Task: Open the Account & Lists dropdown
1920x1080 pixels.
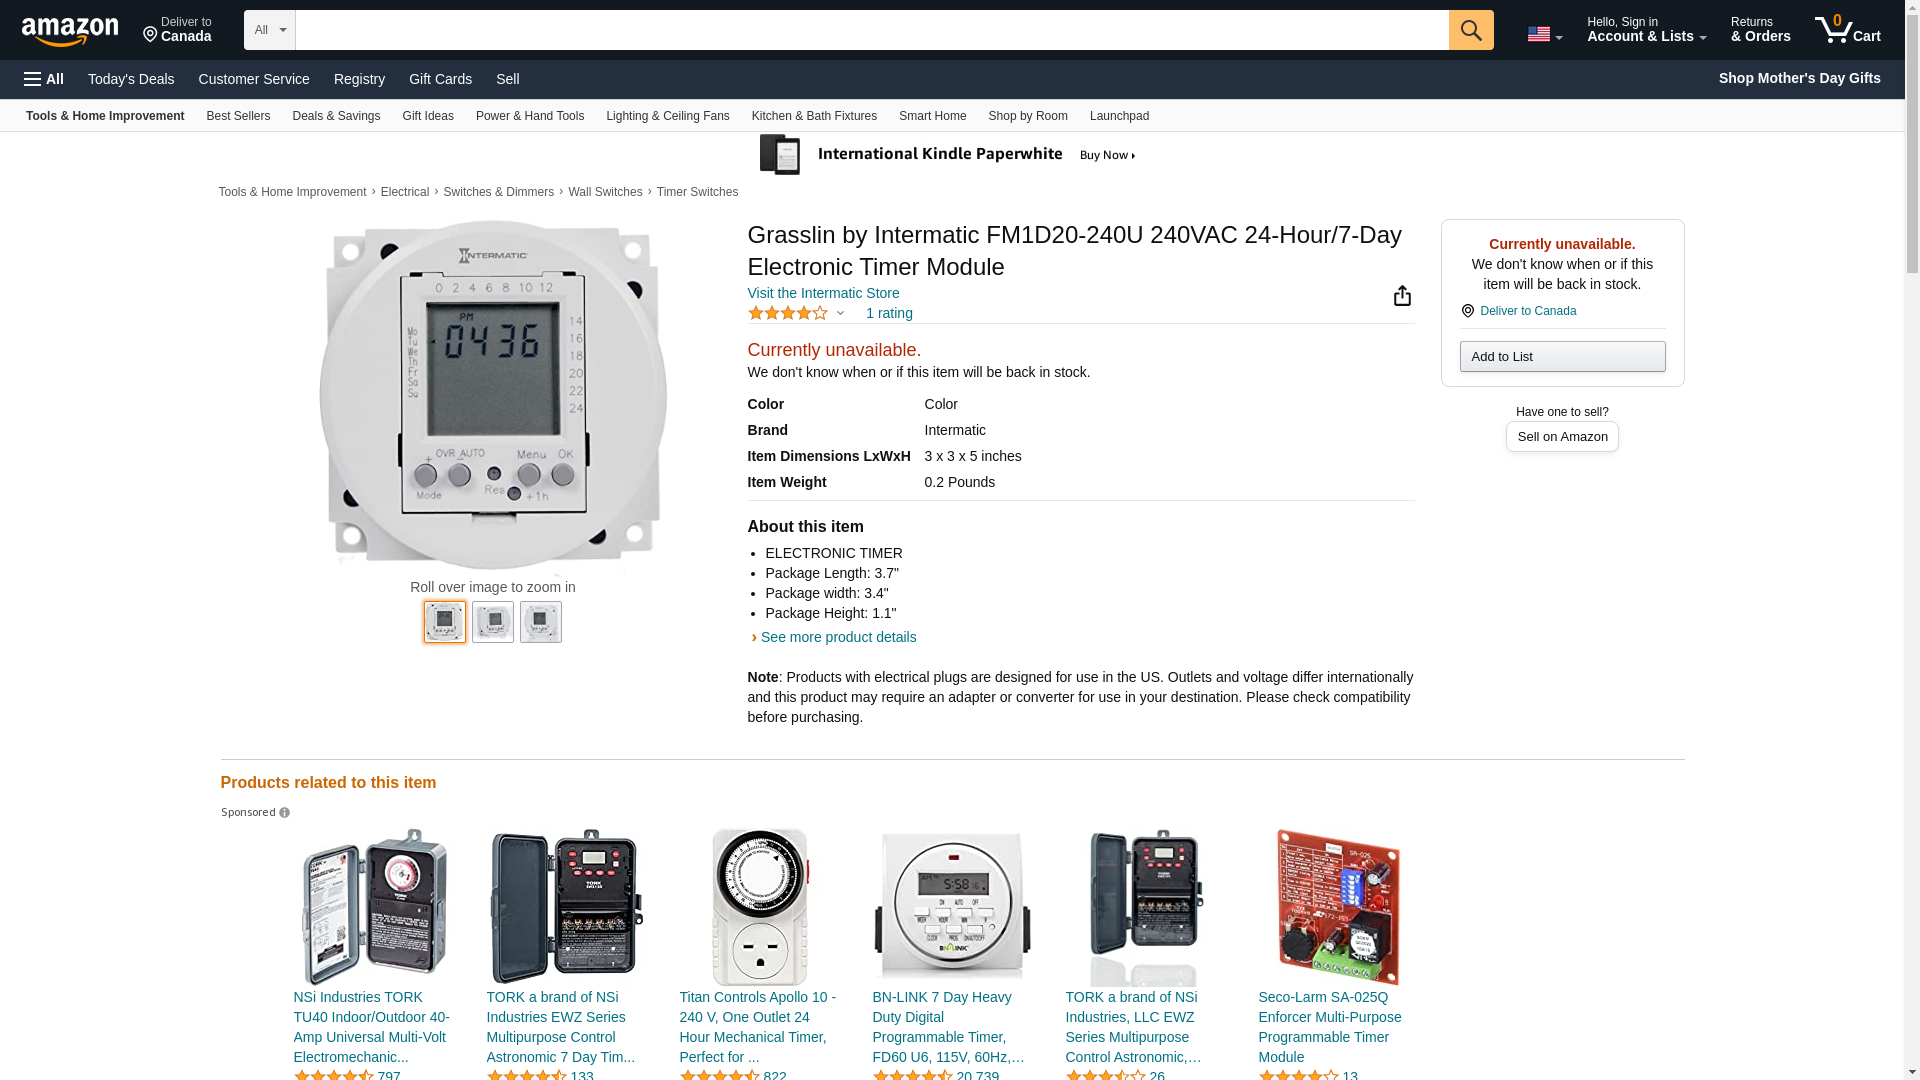Action: coord(1646,30)
